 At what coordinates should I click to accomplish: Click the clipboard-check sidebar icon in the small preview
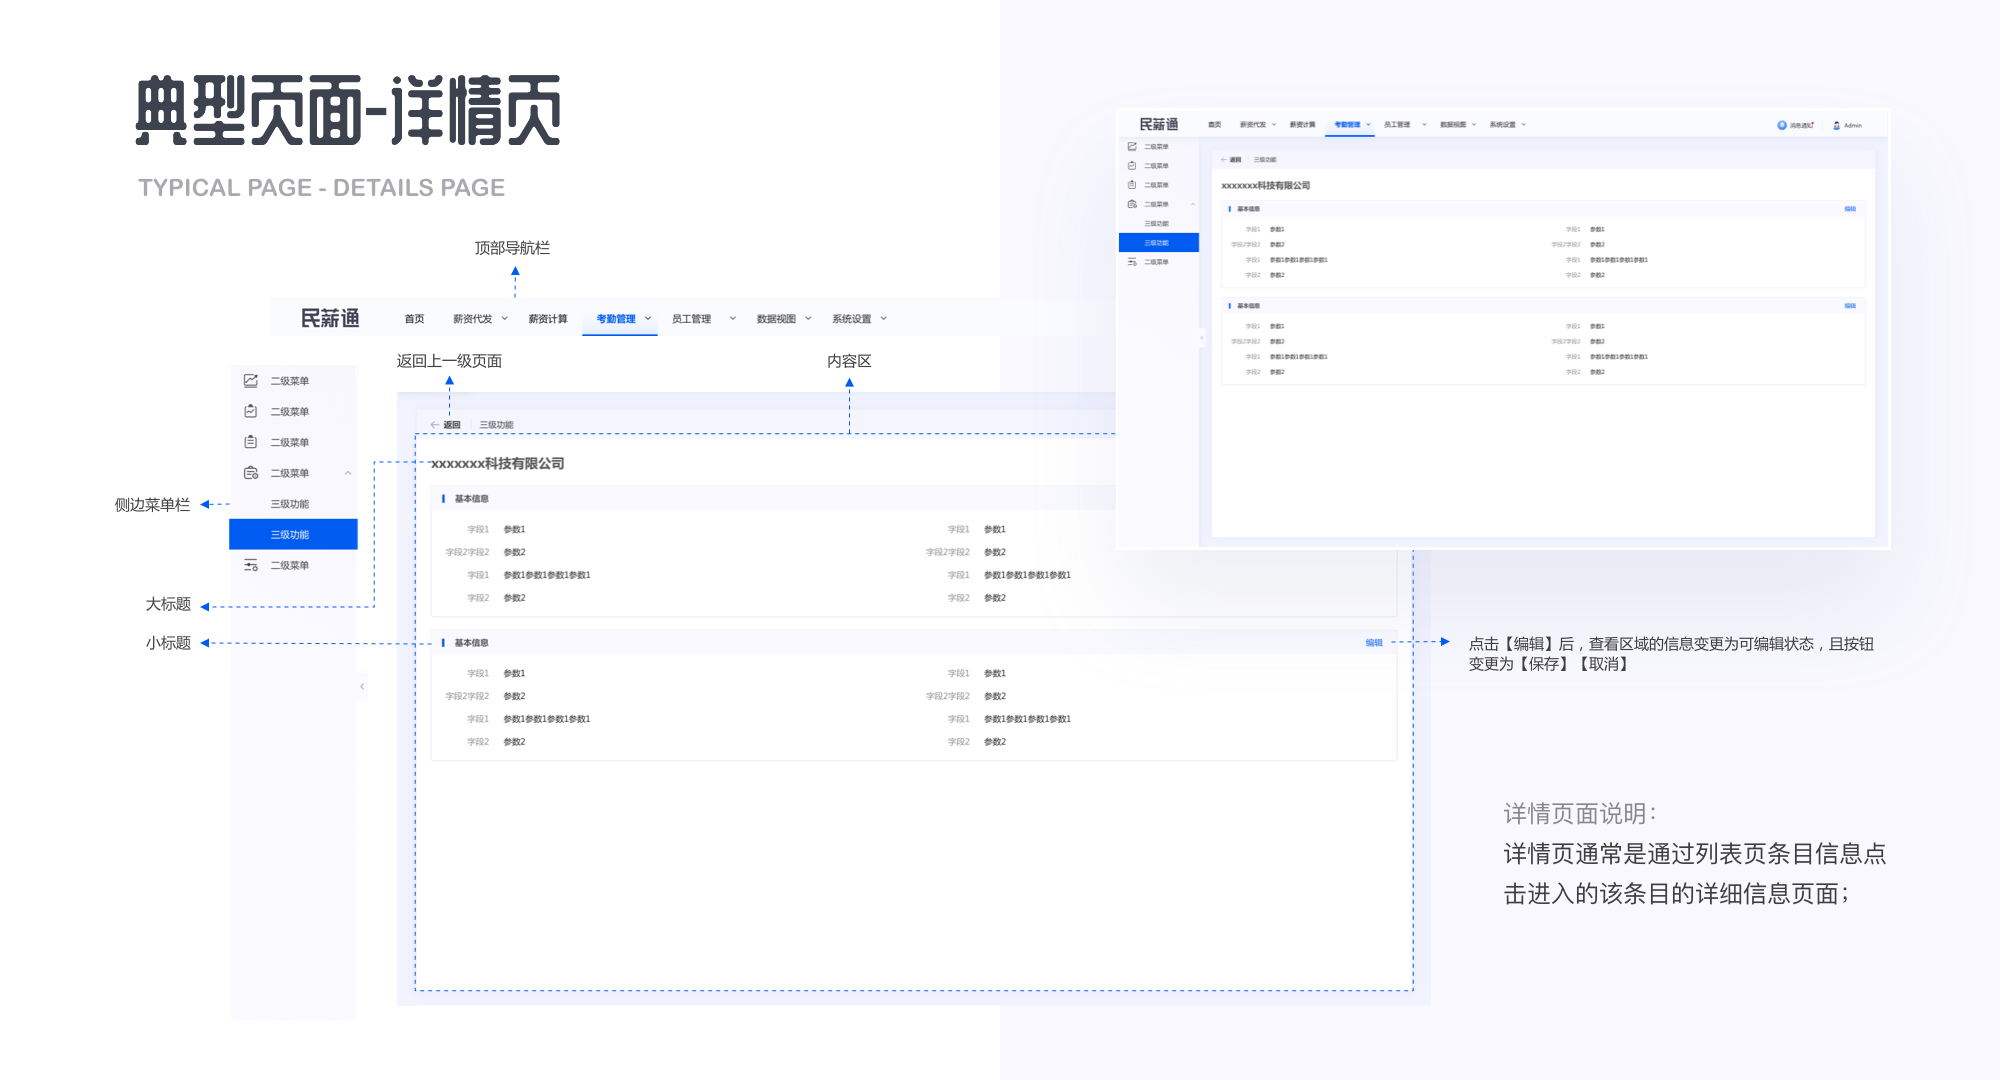point(1132,166)
